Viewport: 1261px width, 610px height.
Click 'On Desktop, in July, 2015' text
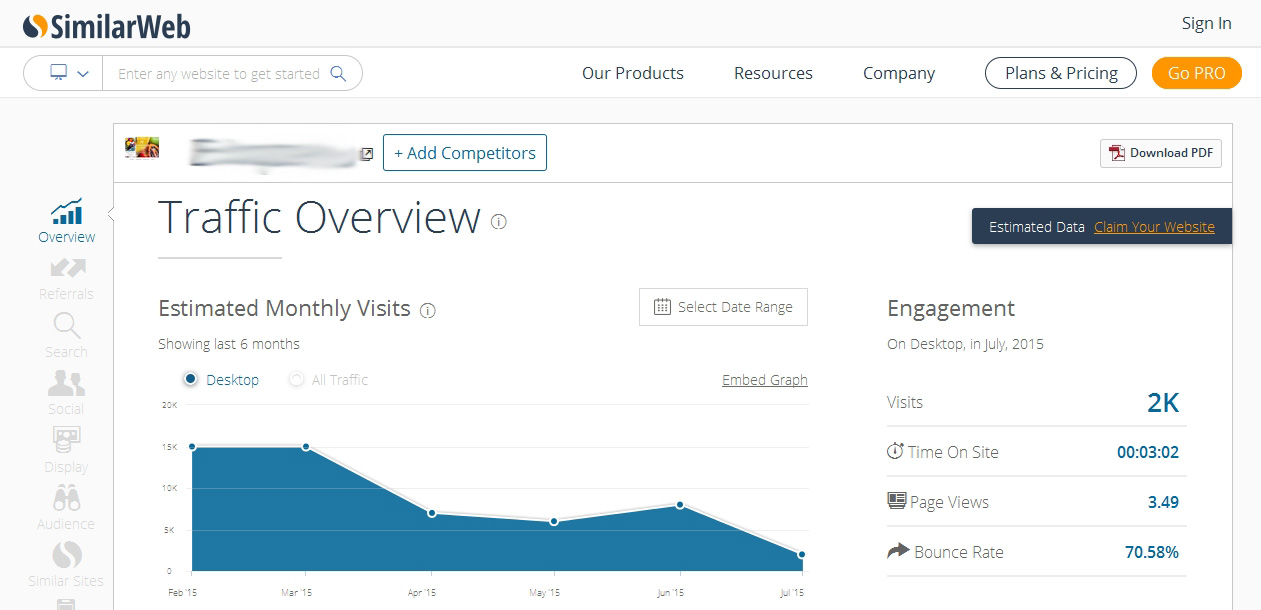click(x=965, y=344)
